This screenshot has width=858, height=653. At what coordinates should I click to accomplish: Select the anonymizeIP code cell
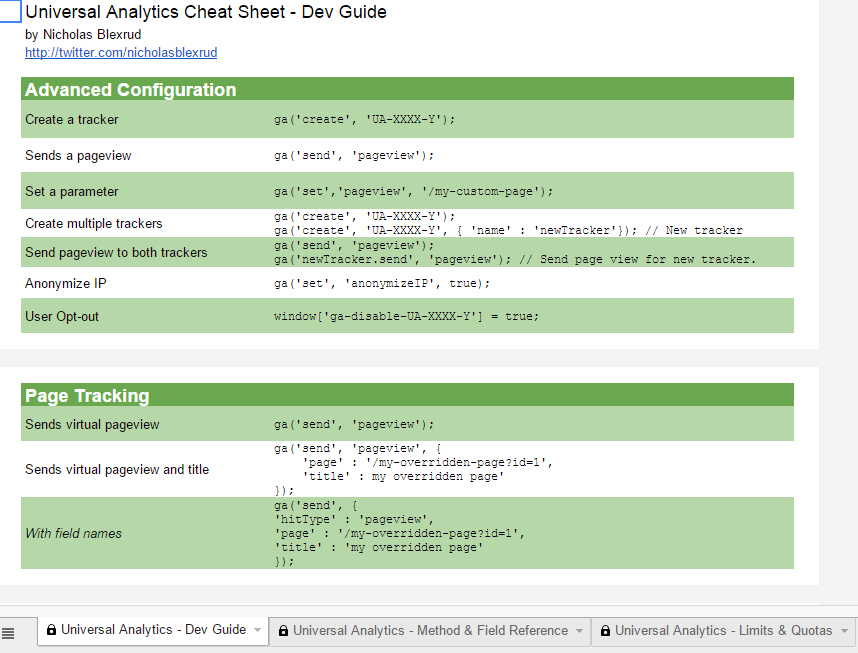(382, 283)
